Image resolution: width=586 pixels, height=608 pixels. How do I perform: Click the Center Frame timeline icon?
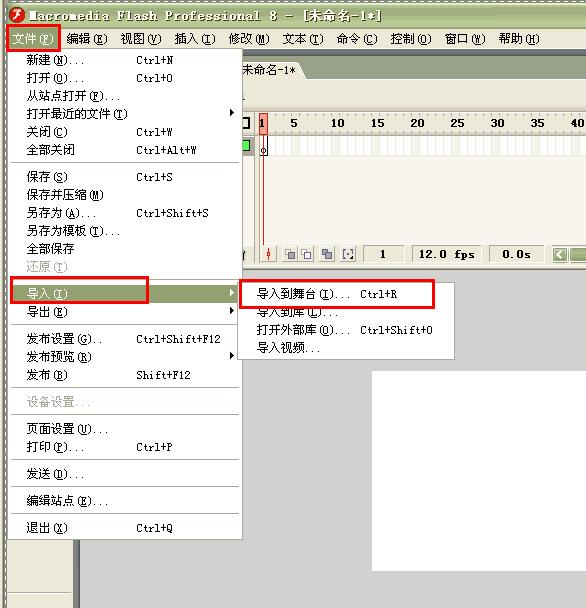(x=268, y=254)
